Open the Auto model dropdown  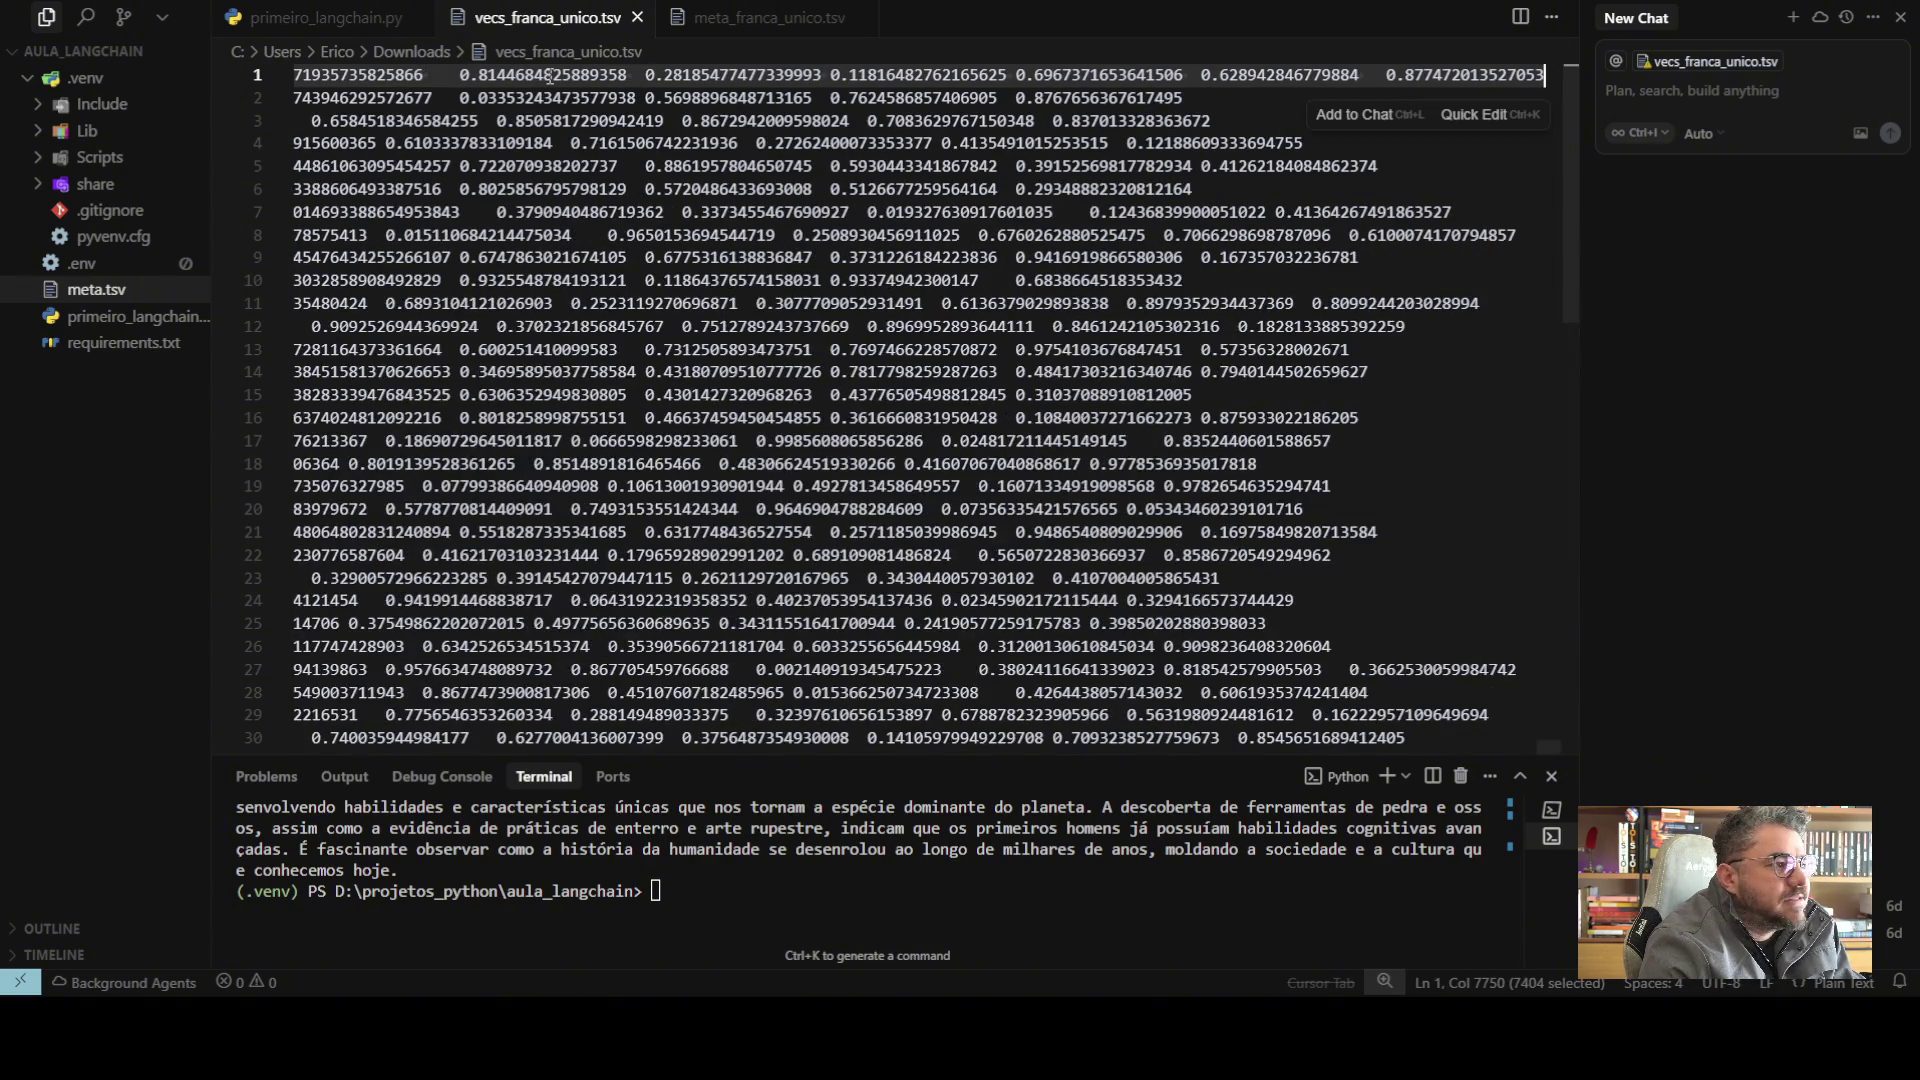[1703, 134]
